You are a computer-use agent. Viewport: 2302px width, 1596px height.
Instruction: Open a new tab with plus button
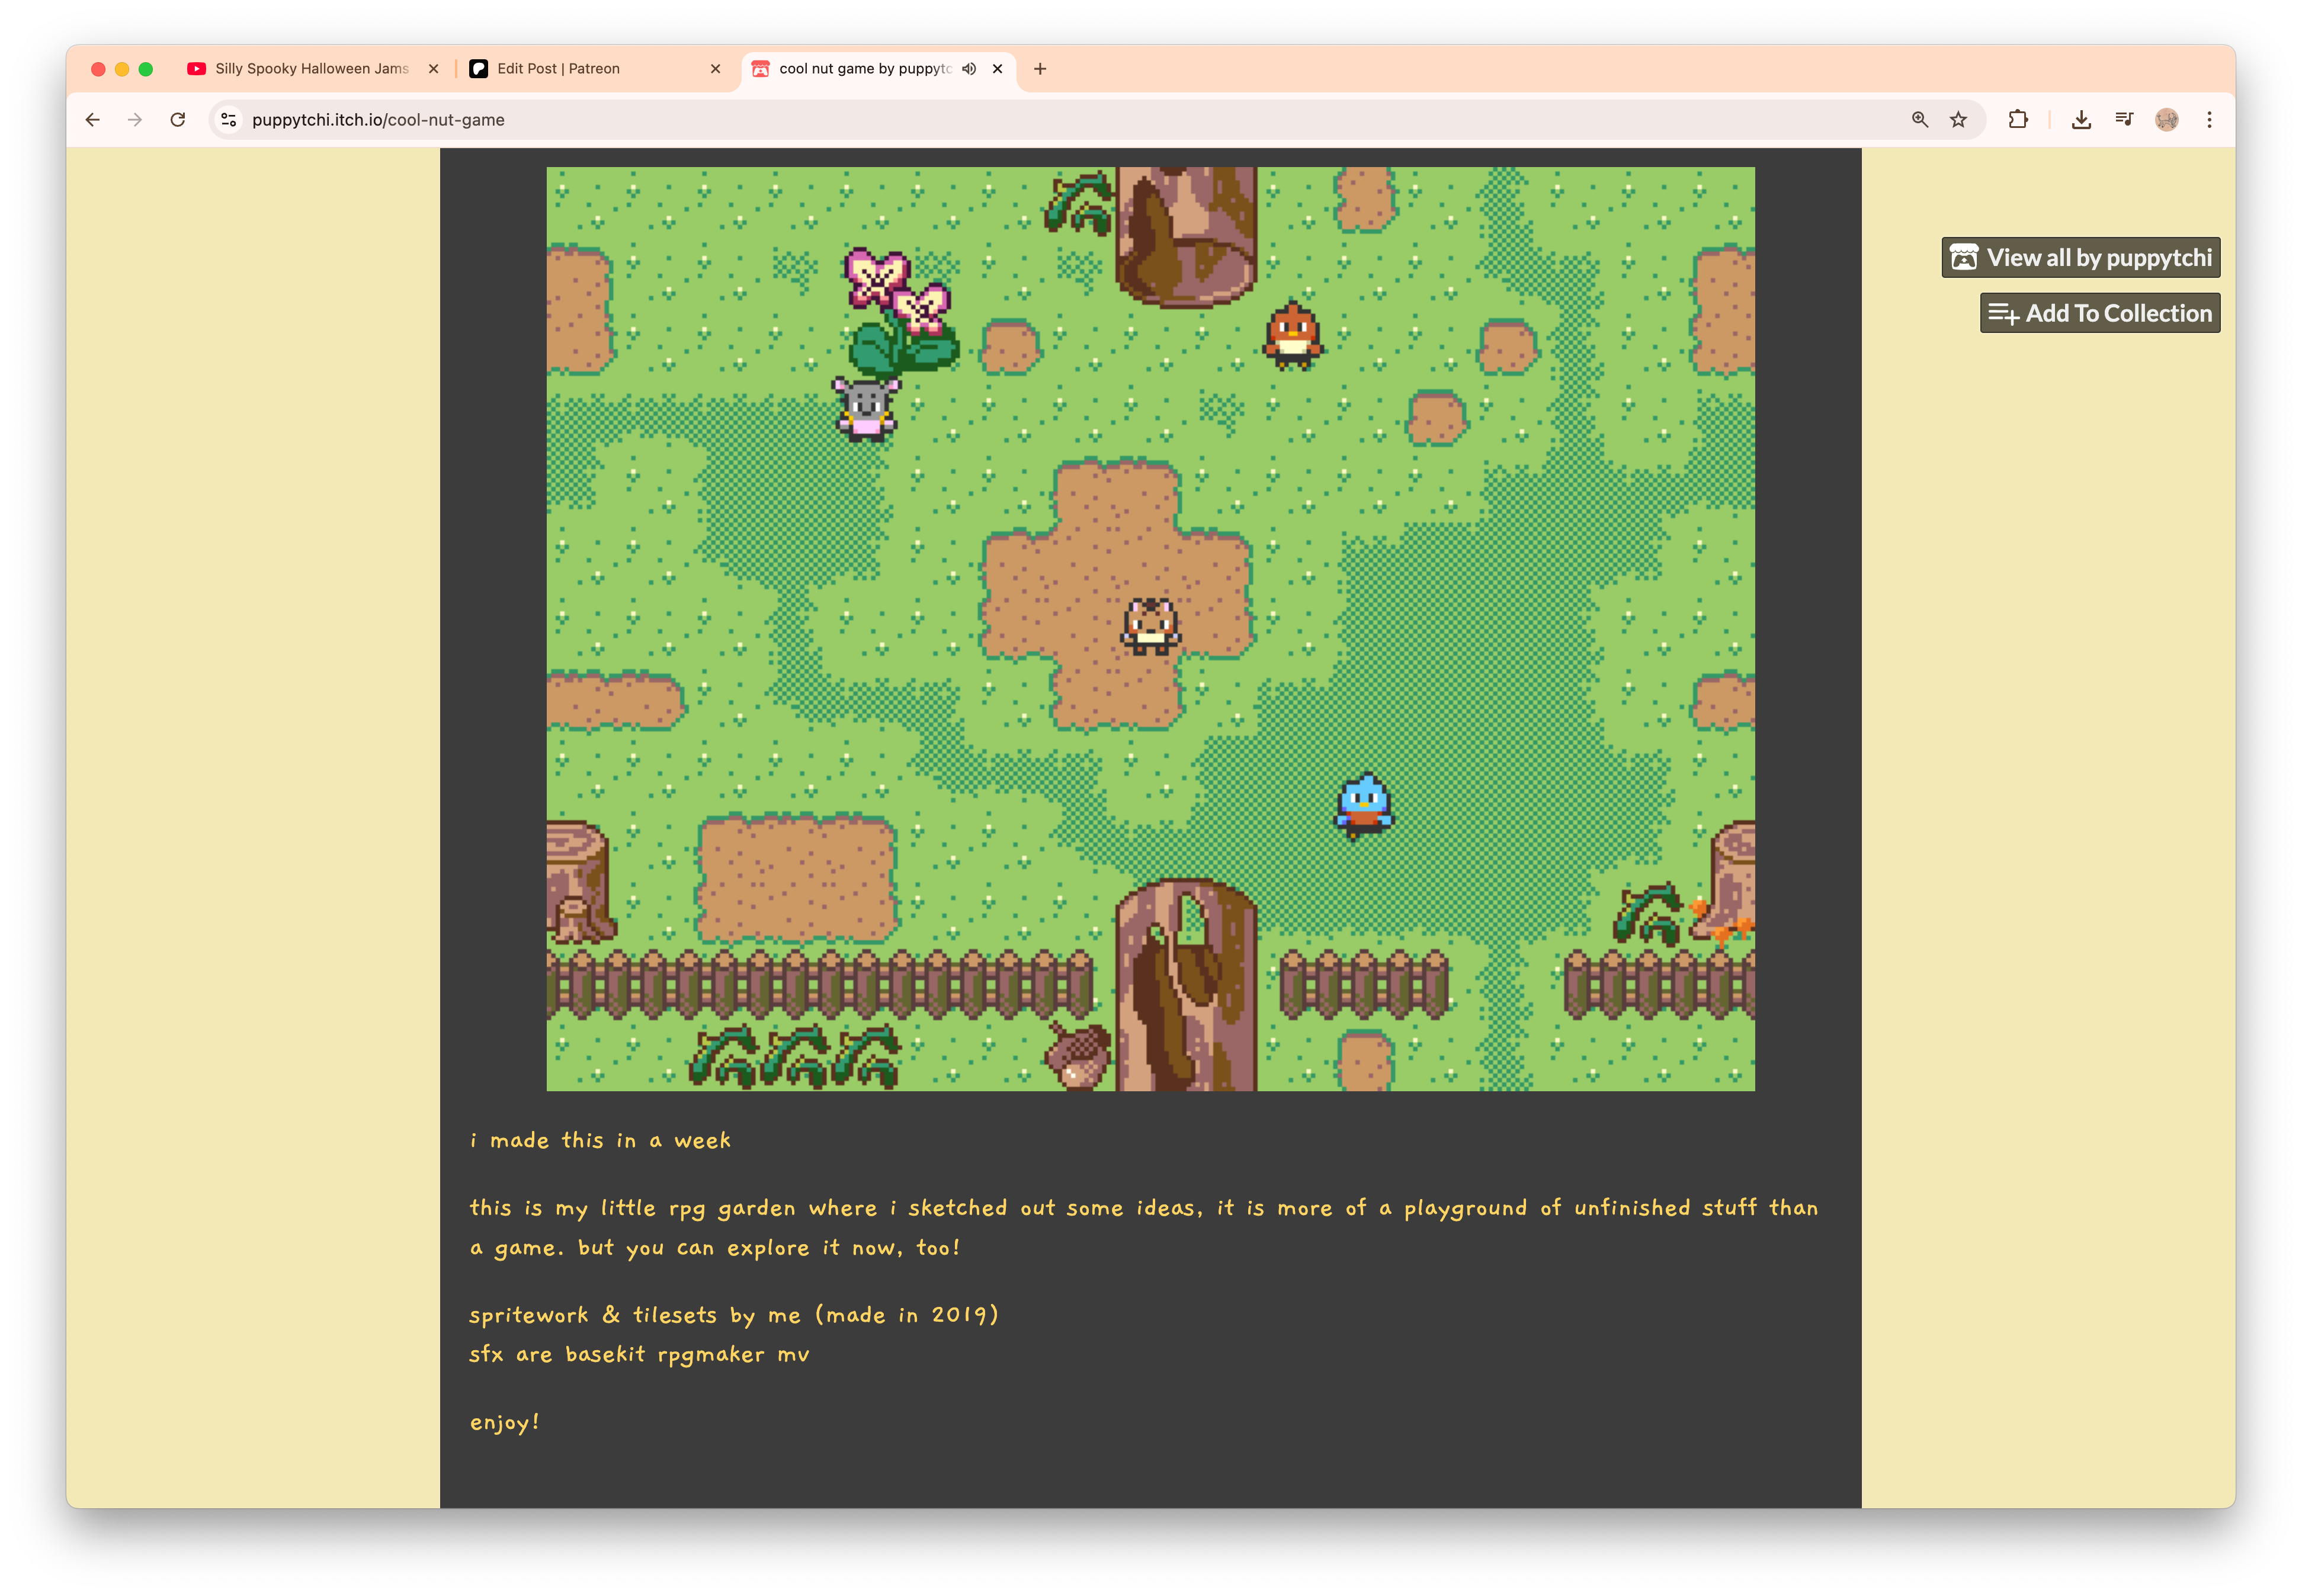(x=1040, y=69)
